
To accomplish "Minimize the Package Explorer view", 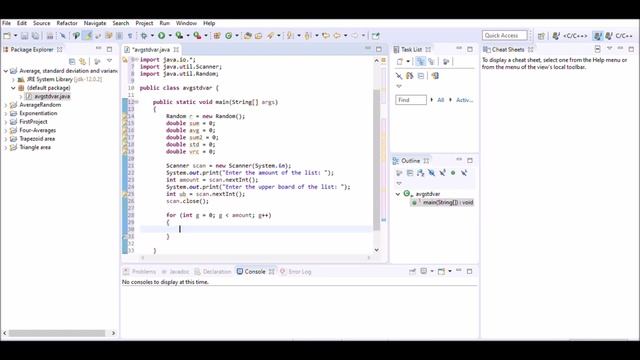I will [x=98, y=49].
